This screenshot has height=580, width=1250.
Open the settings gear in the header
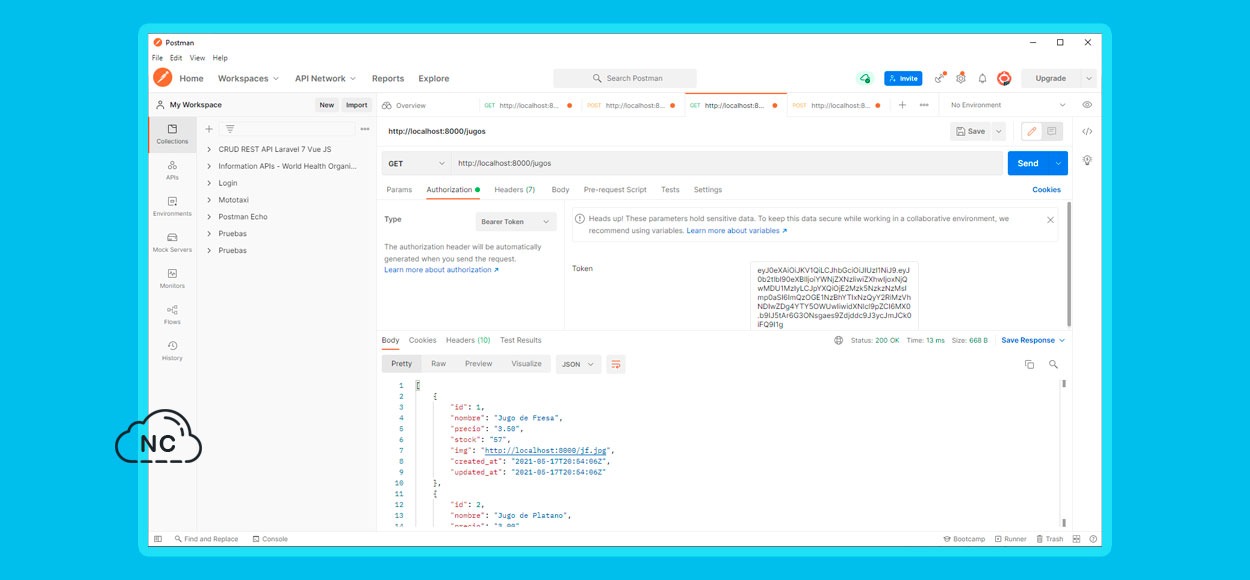(961, 78)
